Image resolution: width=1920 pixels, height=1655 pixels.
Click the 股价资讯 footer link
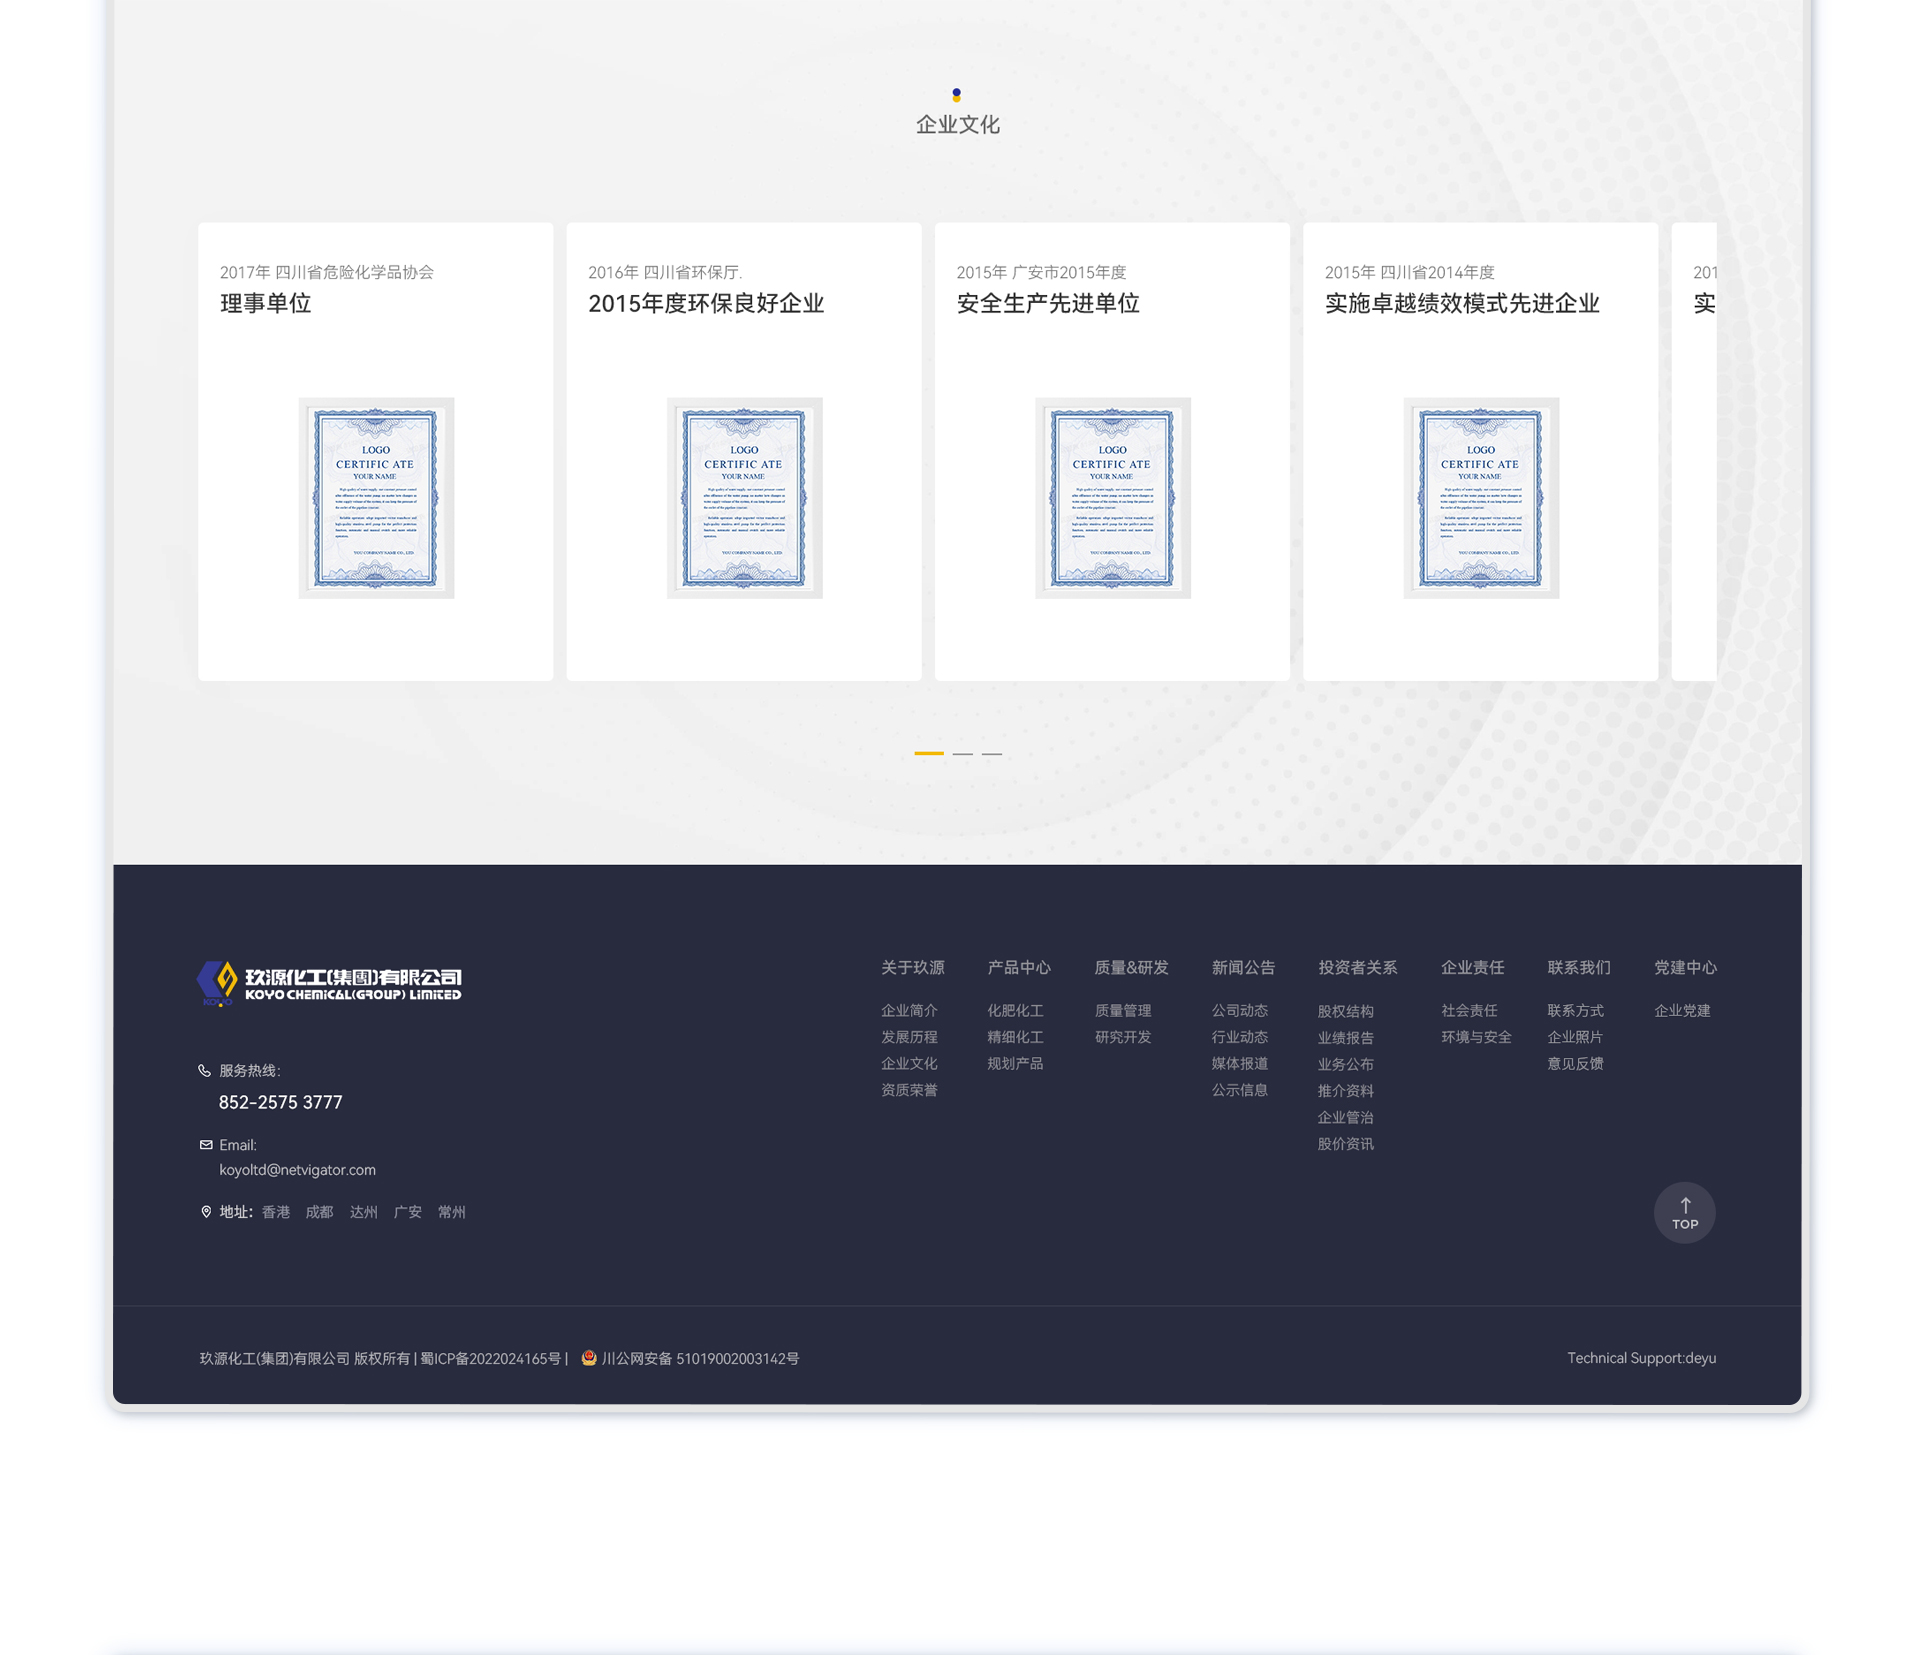(1345, 1143)
